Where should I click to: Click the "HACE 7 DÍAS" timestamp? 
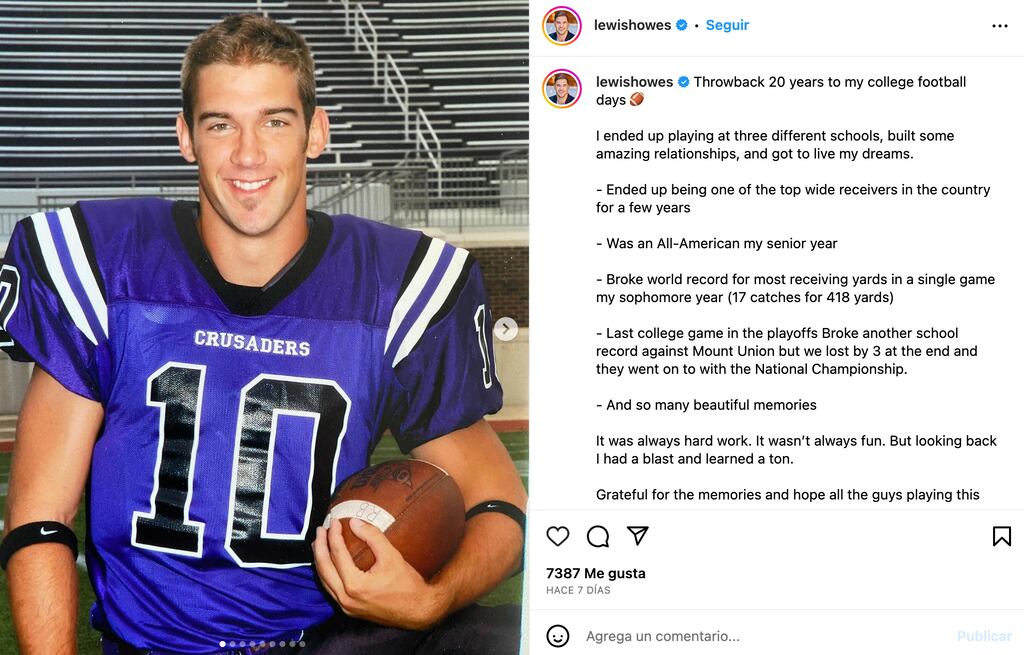[x=578, y=590]
